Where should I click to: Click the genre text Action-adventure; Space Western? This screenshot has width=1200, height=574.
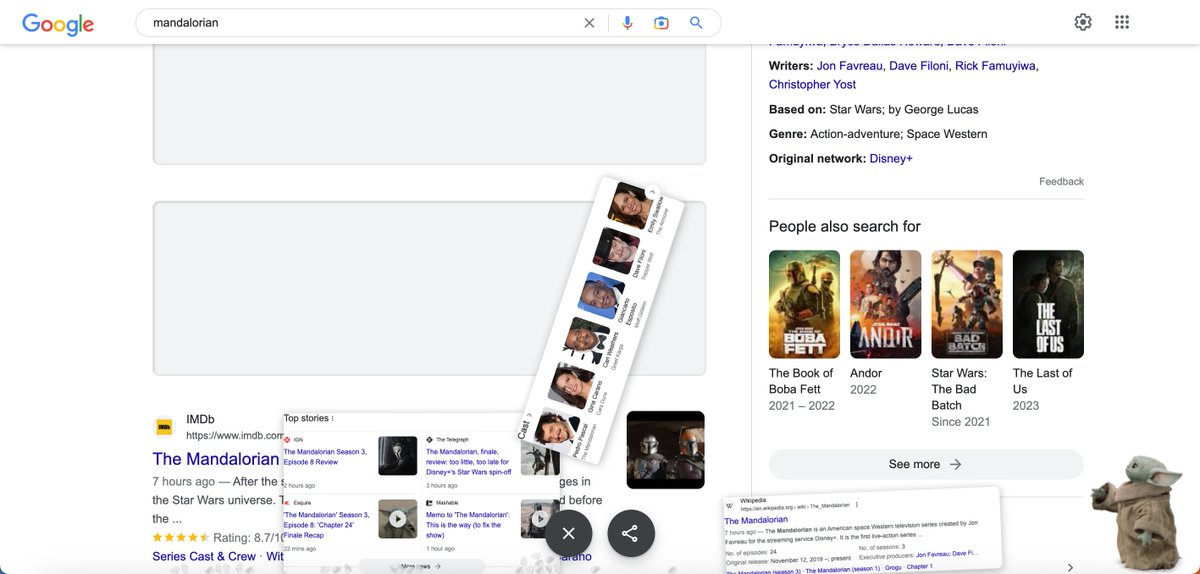coord(899,134)
